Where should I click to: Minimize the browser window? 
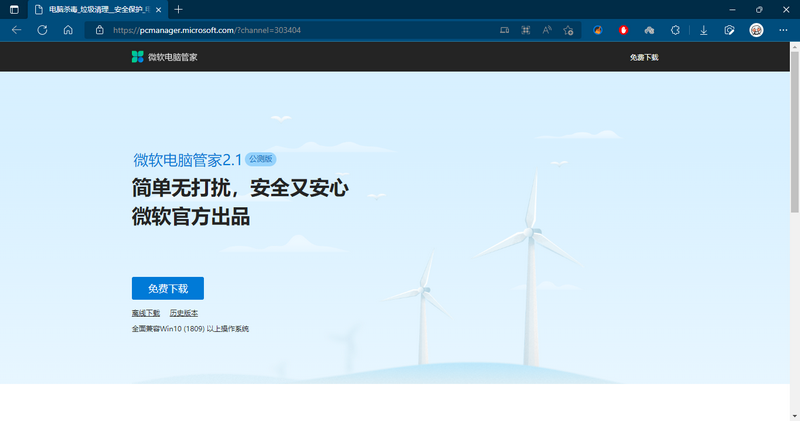[732, 10]
